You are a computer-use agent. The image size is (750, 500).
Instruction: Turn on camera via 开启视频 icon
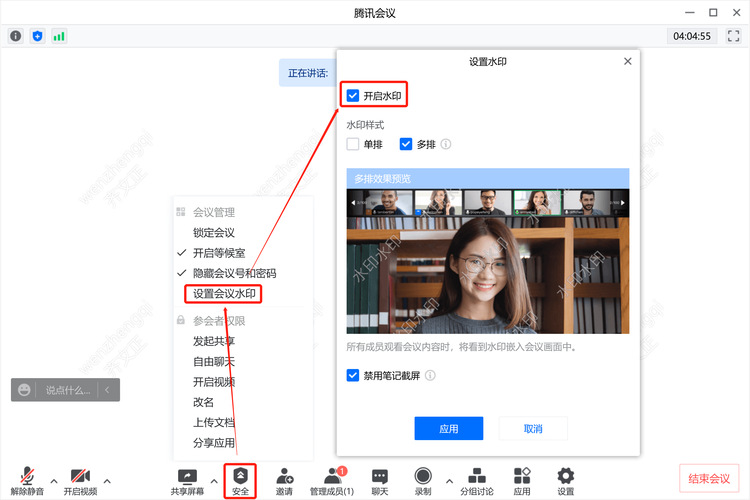tap(80, 481)
